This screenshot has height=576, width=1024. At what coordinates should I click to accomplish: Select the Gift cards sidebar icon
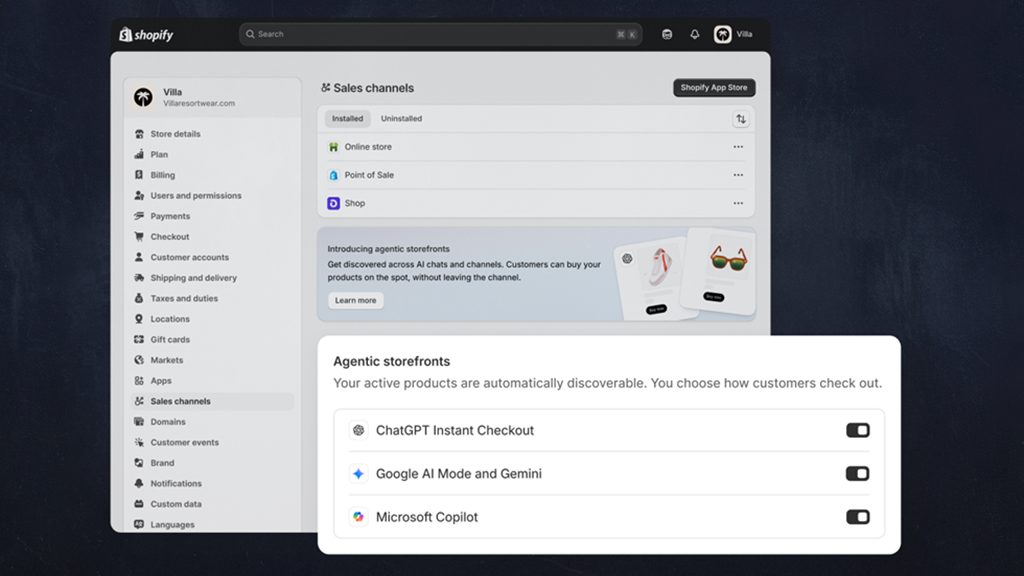tap(140, 339)
